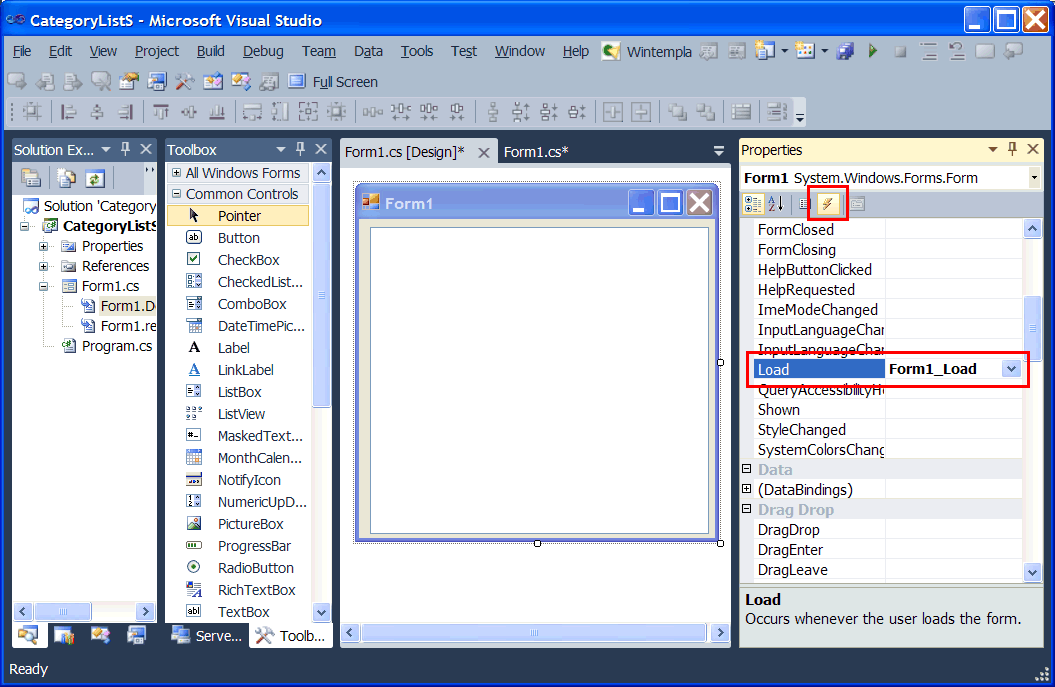Collapse the Common Controls group
Image resolution: width=1055 pixels, height=687 pixels.
click(x=176, y=194)
